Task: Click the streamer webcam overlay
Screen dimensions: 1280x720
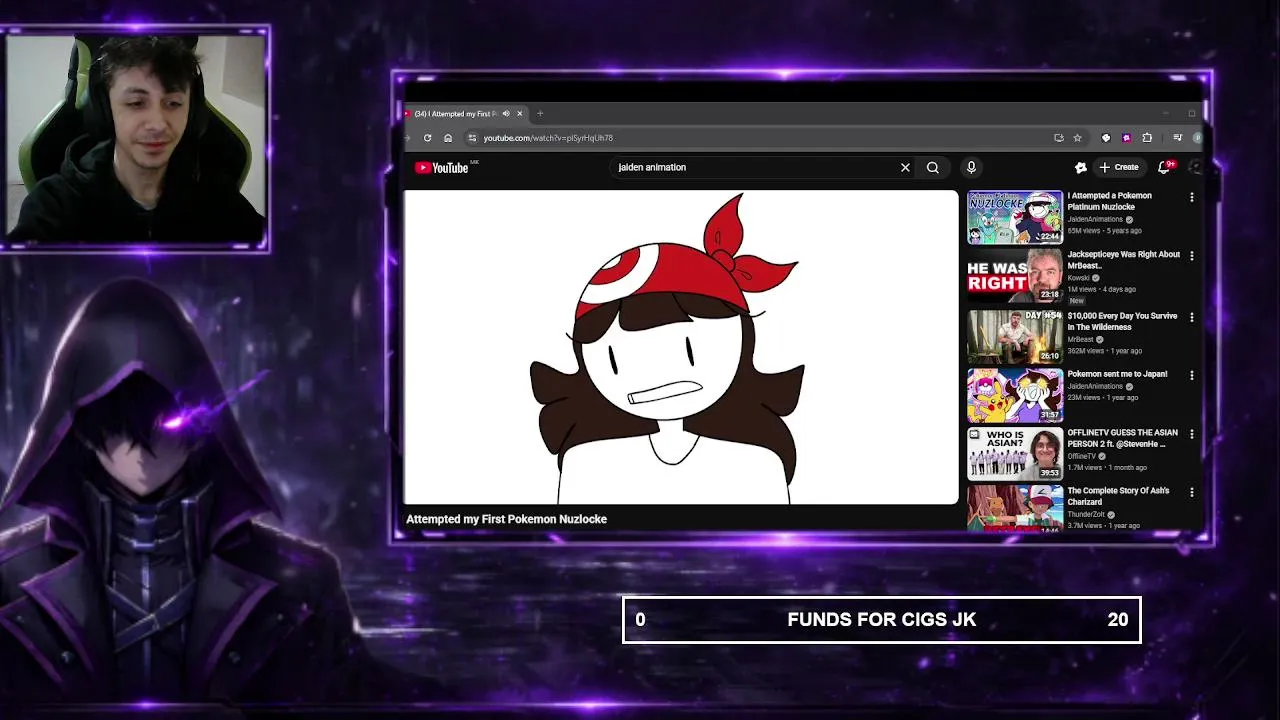Action: (x=136, y=138)
